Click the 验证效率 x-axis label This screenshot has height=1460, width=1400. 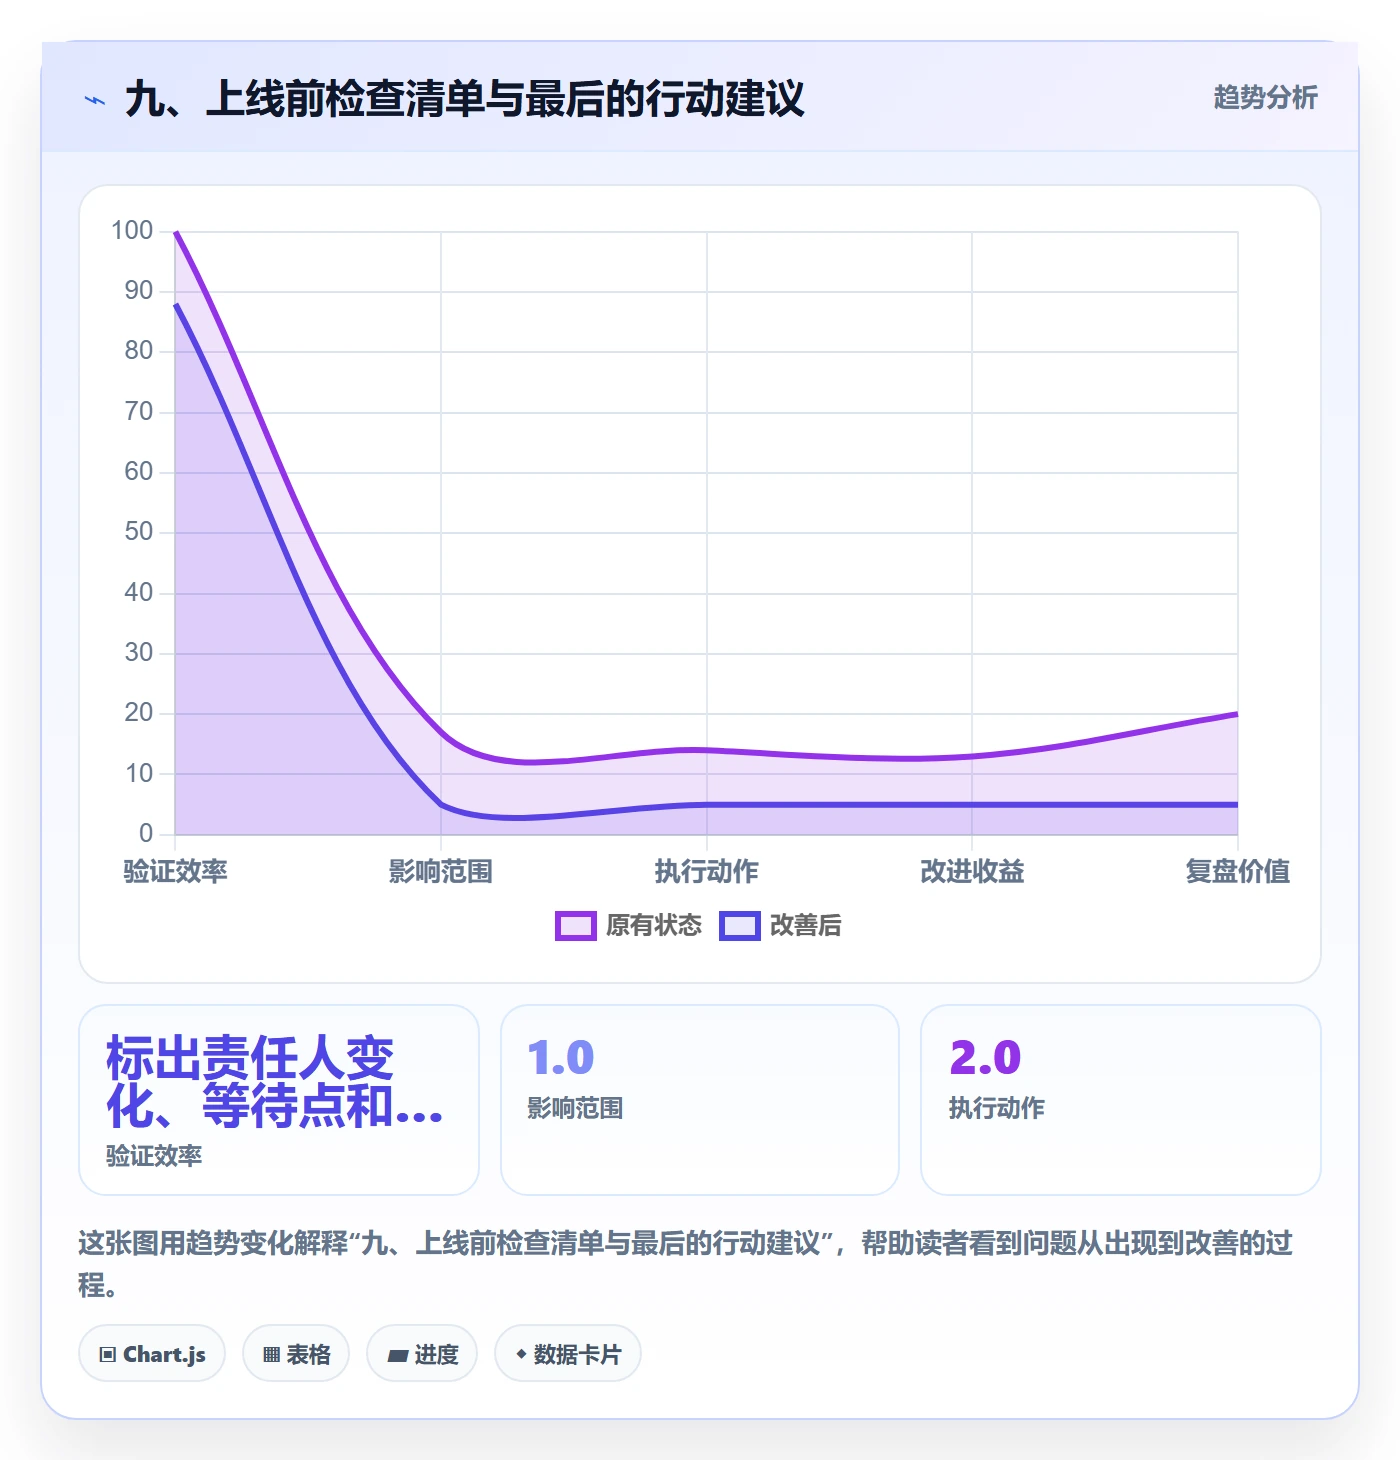pos(176,872)
